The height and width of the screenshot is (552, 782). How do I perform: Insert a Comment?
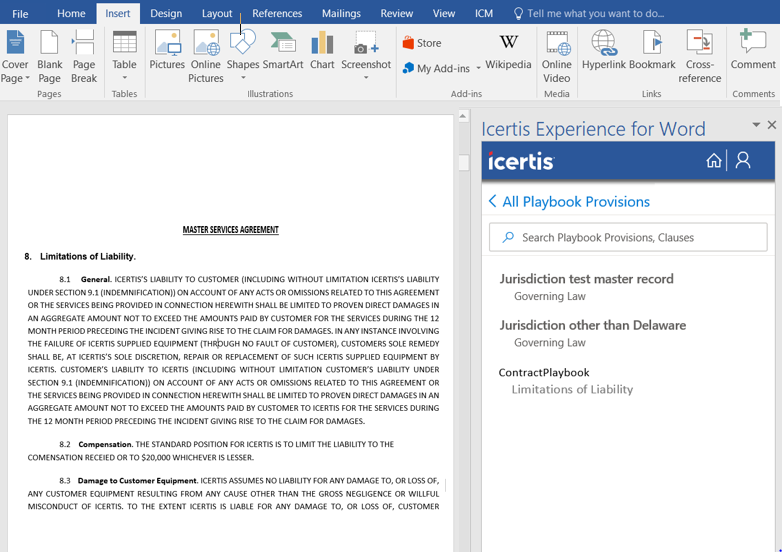pyautogui.click(x=752, y=51)
